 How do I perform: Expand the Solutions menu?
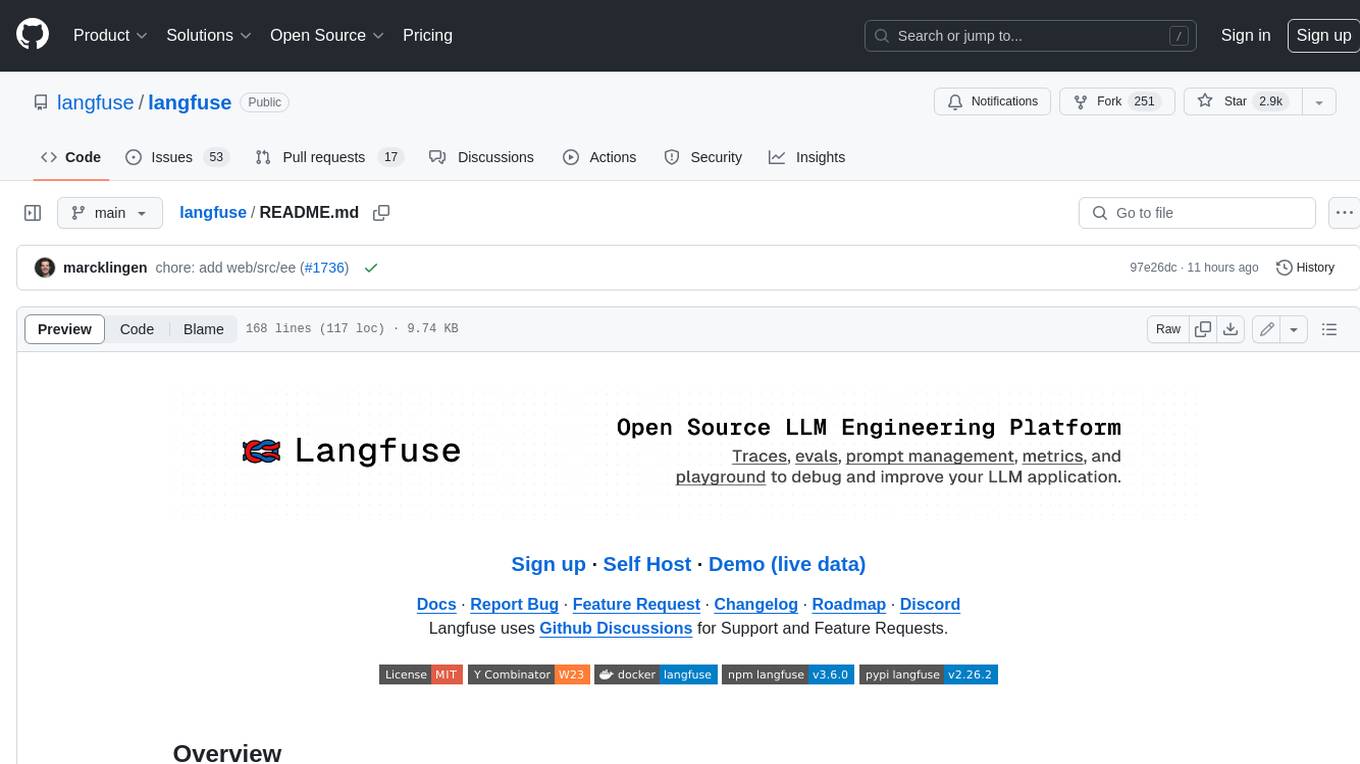coord(207,35)
